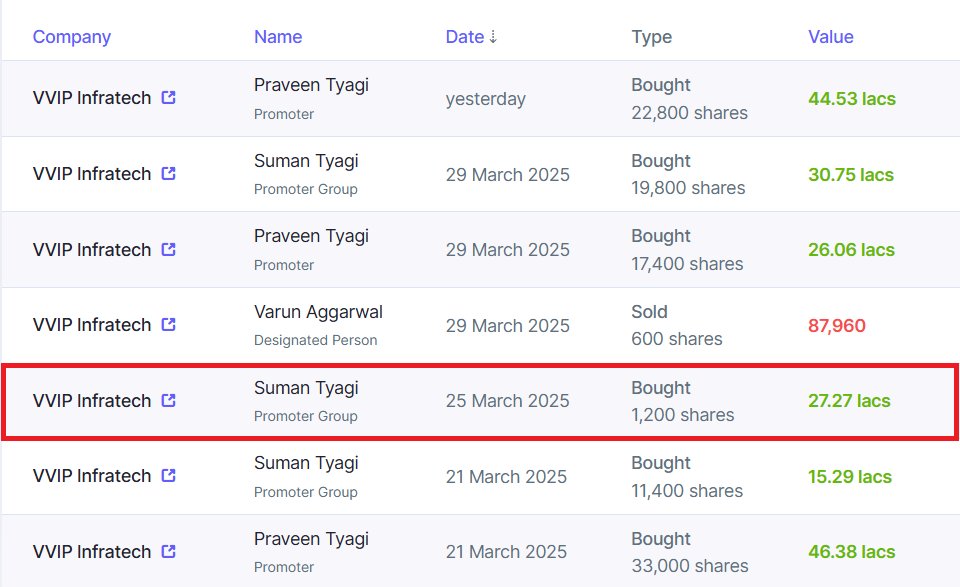
Task: Click the Date column header text
Action: 465,37
